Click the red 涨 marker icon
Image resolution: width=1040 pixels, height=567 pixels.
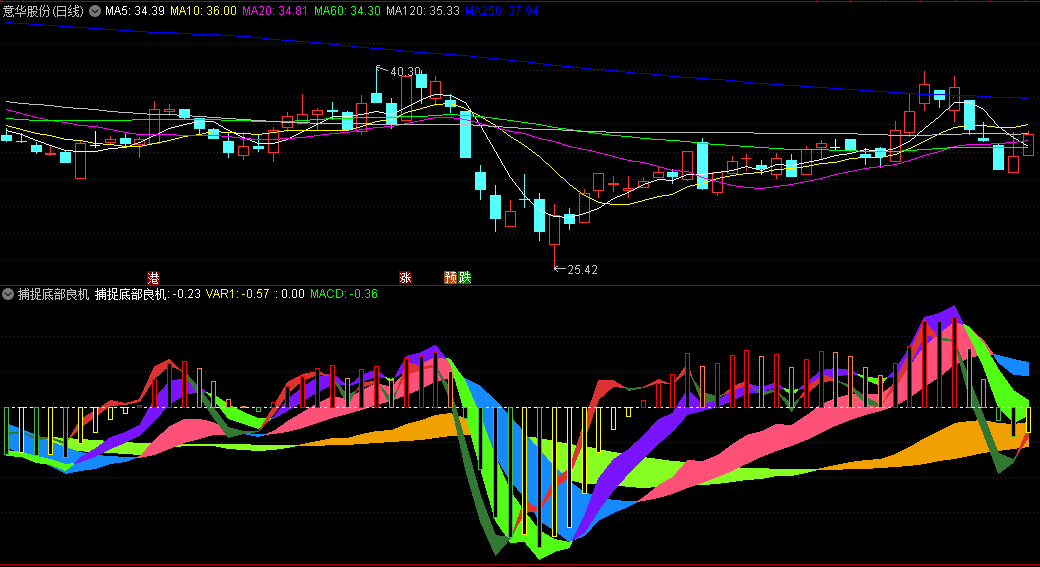[x=405, y=277]
